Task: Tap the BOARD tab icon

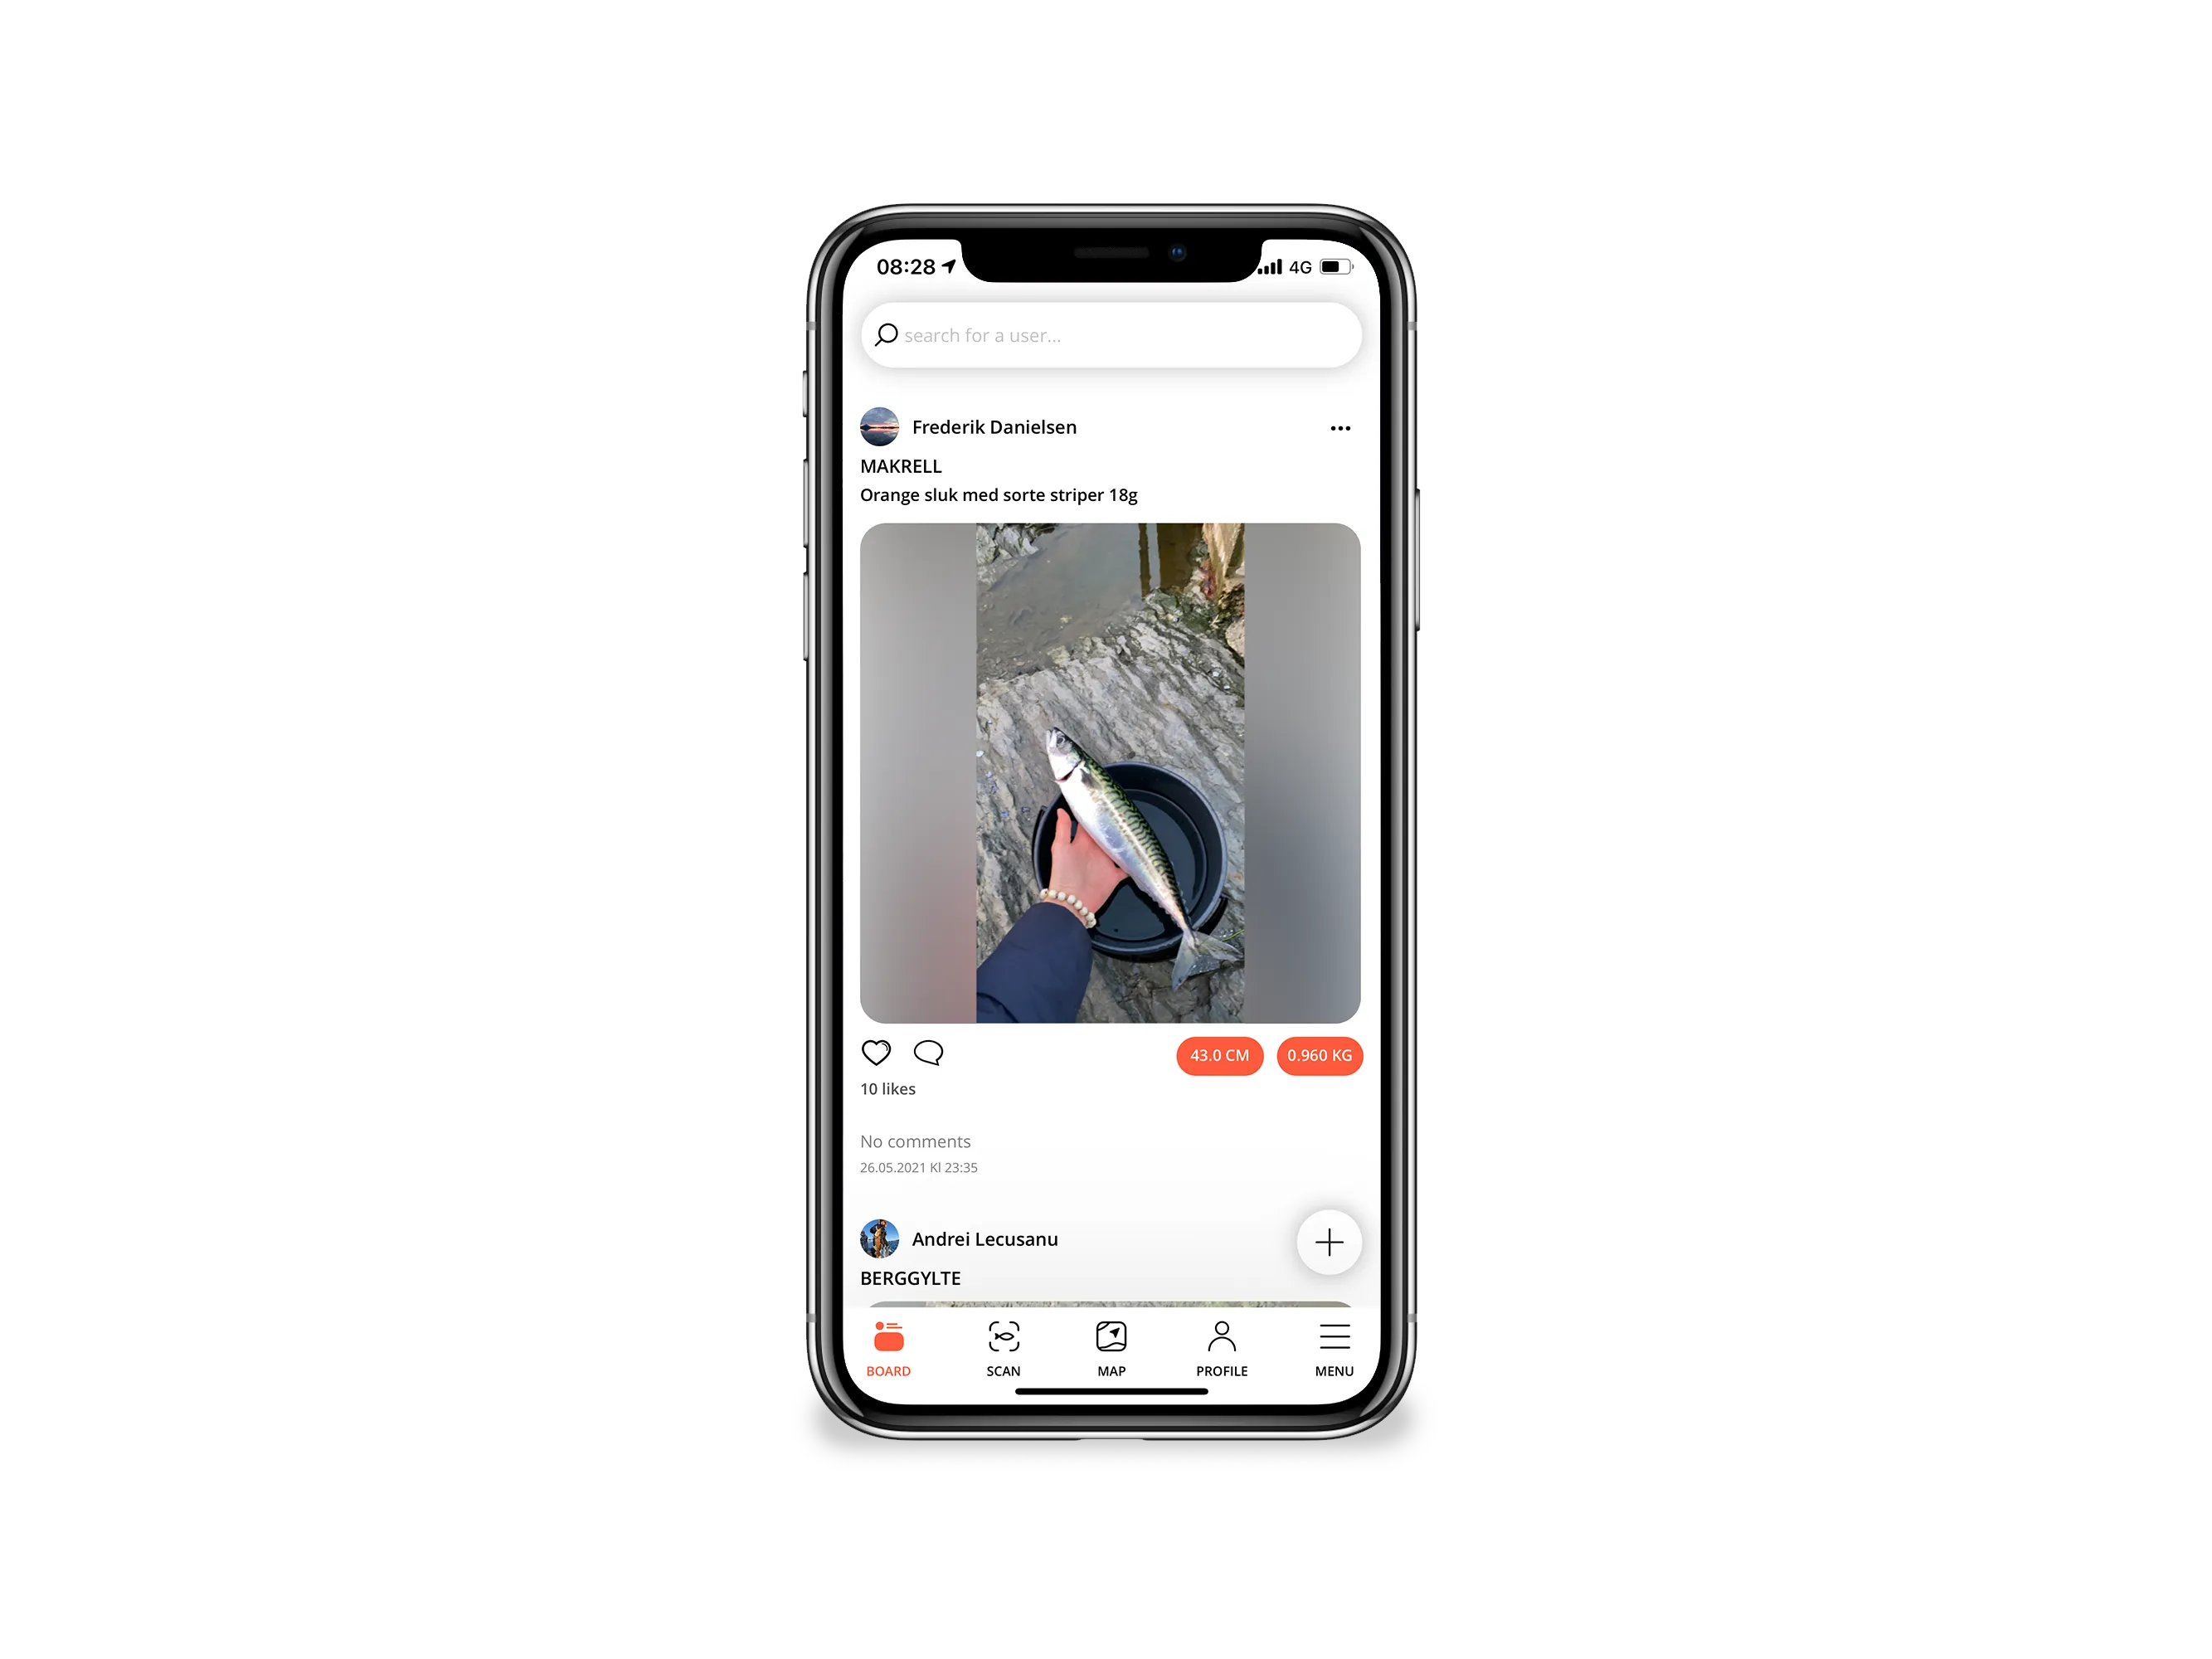Action: point(890,1345)
